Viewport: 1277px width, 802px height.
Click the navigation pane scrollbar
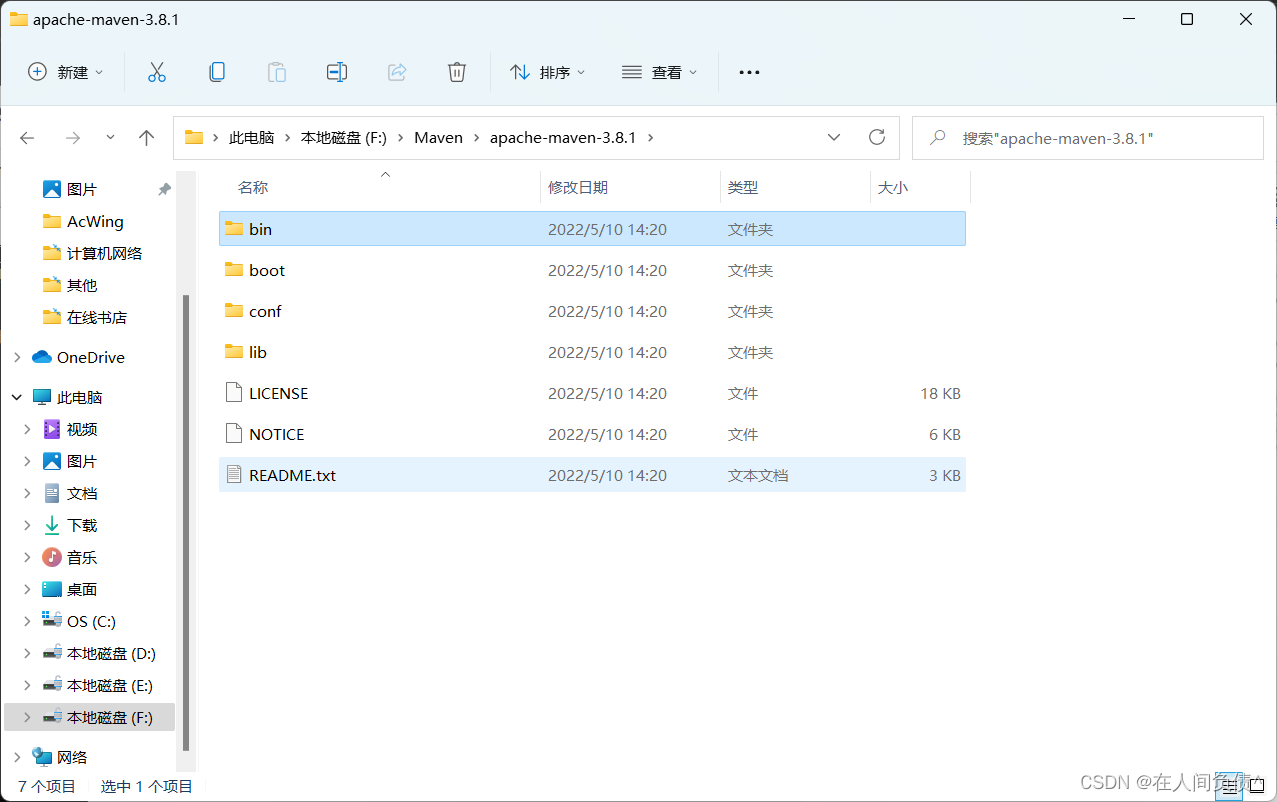[x=184, y=524]
